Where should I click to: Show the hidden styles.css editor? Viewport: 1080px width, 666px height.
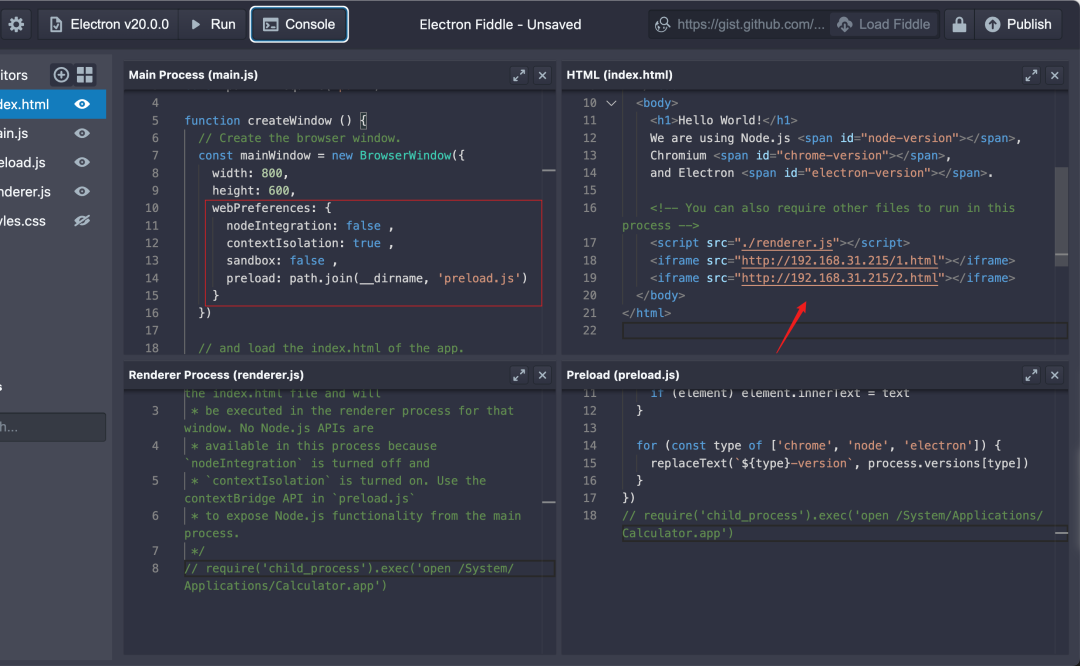(82, 221)
